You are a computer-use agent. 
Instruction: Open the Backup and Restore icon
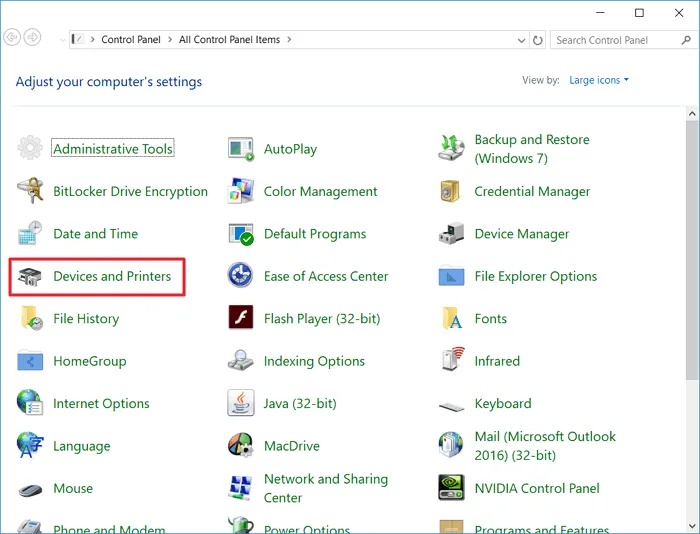coord(451,148)
